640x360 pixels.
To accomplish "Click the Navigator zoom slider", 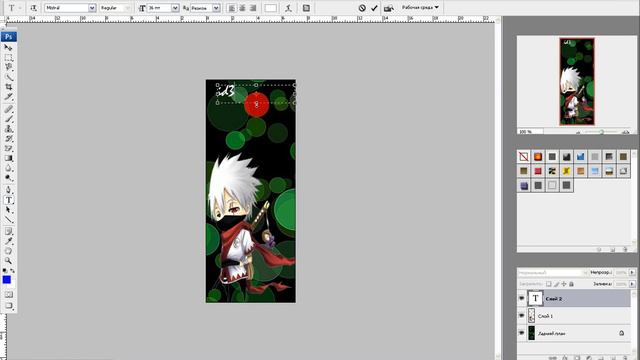I will 602,132.
